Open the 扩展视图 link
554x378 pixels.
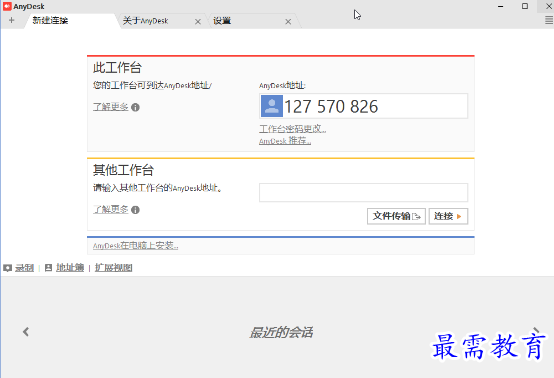113,268
